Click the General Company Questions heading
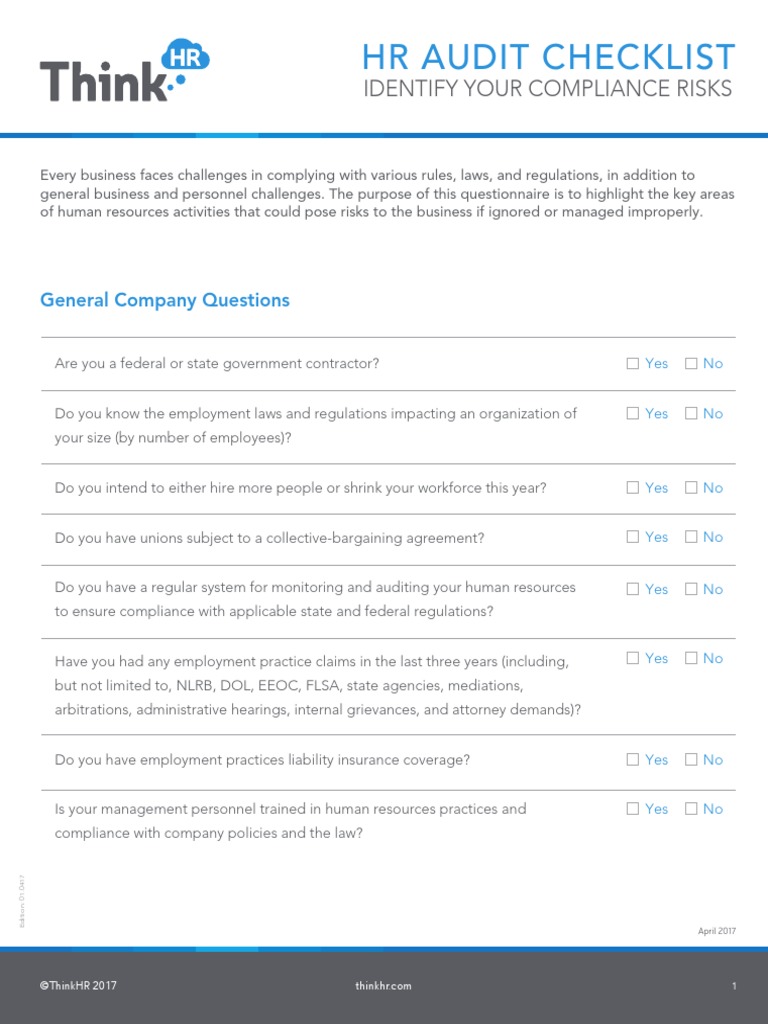The width and height of the screenshot is (768, 1024). pos(165,300)
